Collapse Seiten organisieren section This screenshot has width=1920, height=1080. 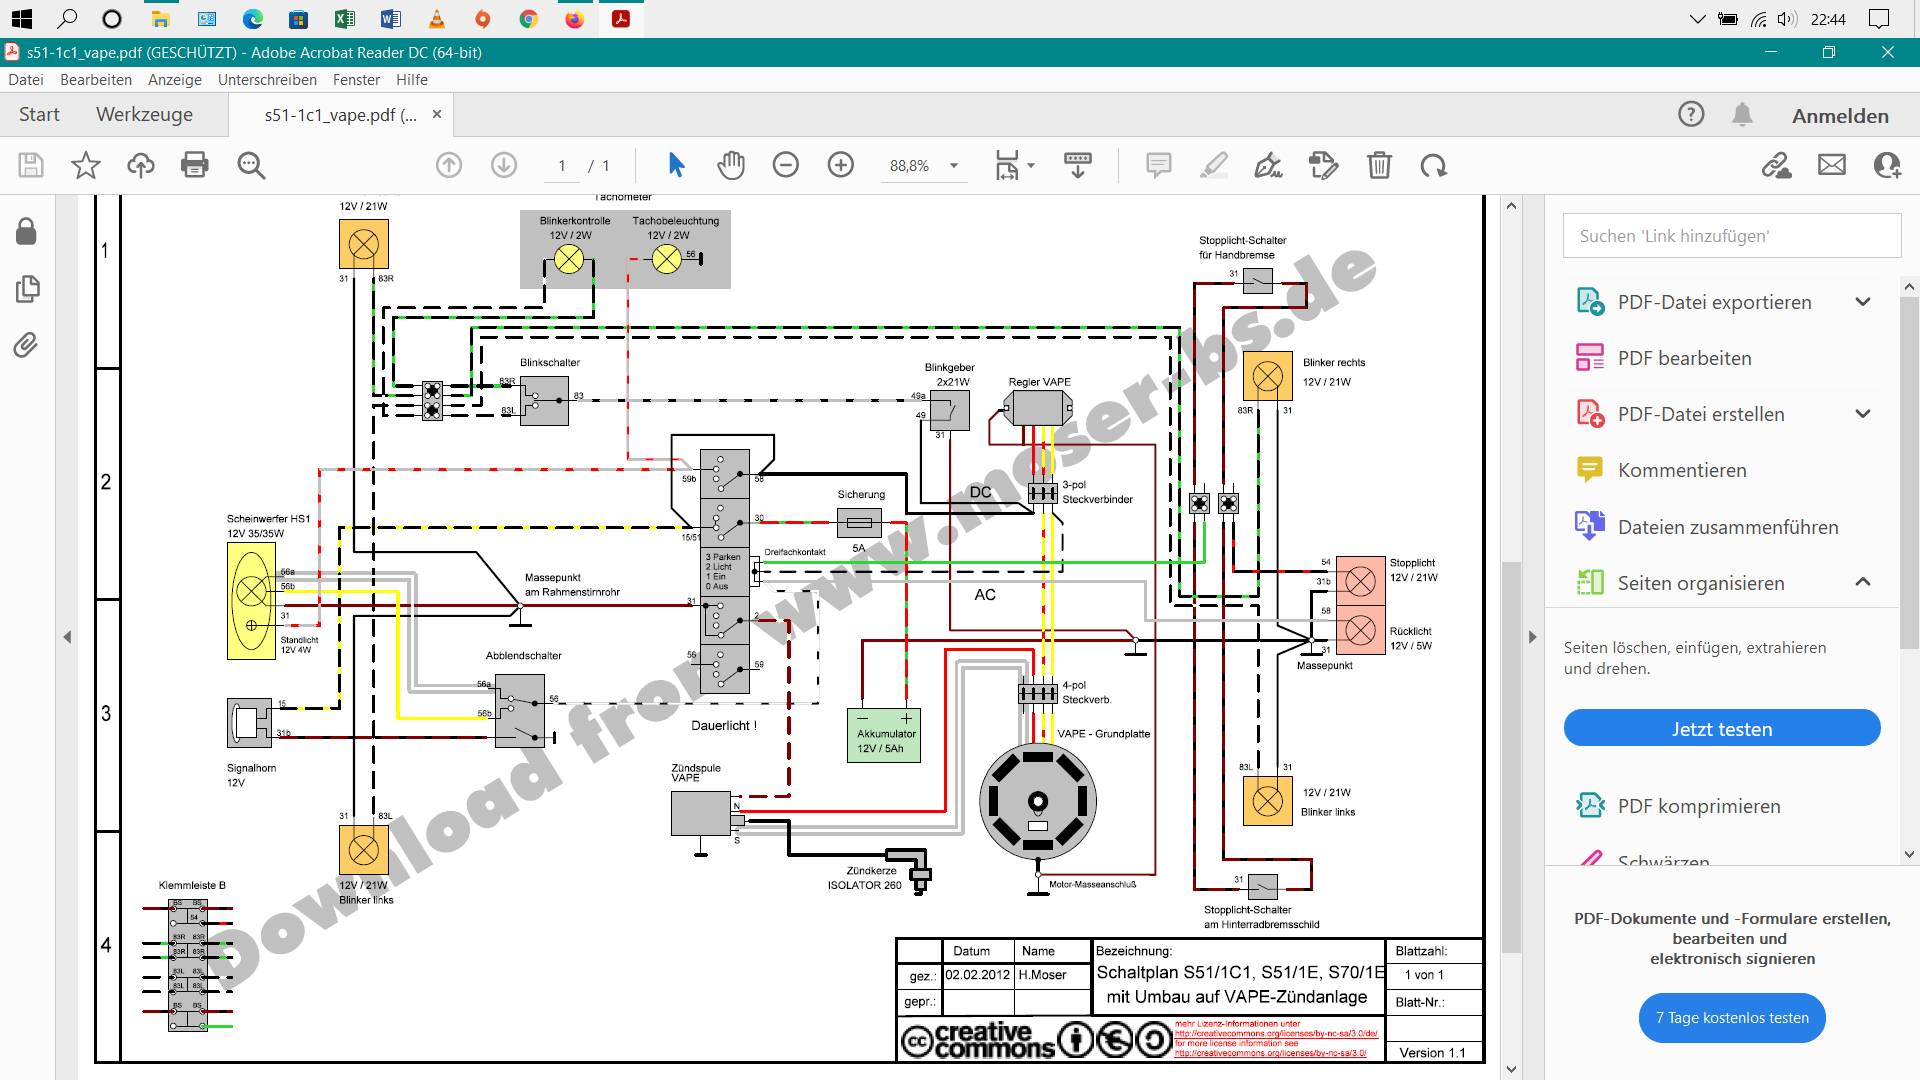pyautogui.click(x=1863, y=583)
